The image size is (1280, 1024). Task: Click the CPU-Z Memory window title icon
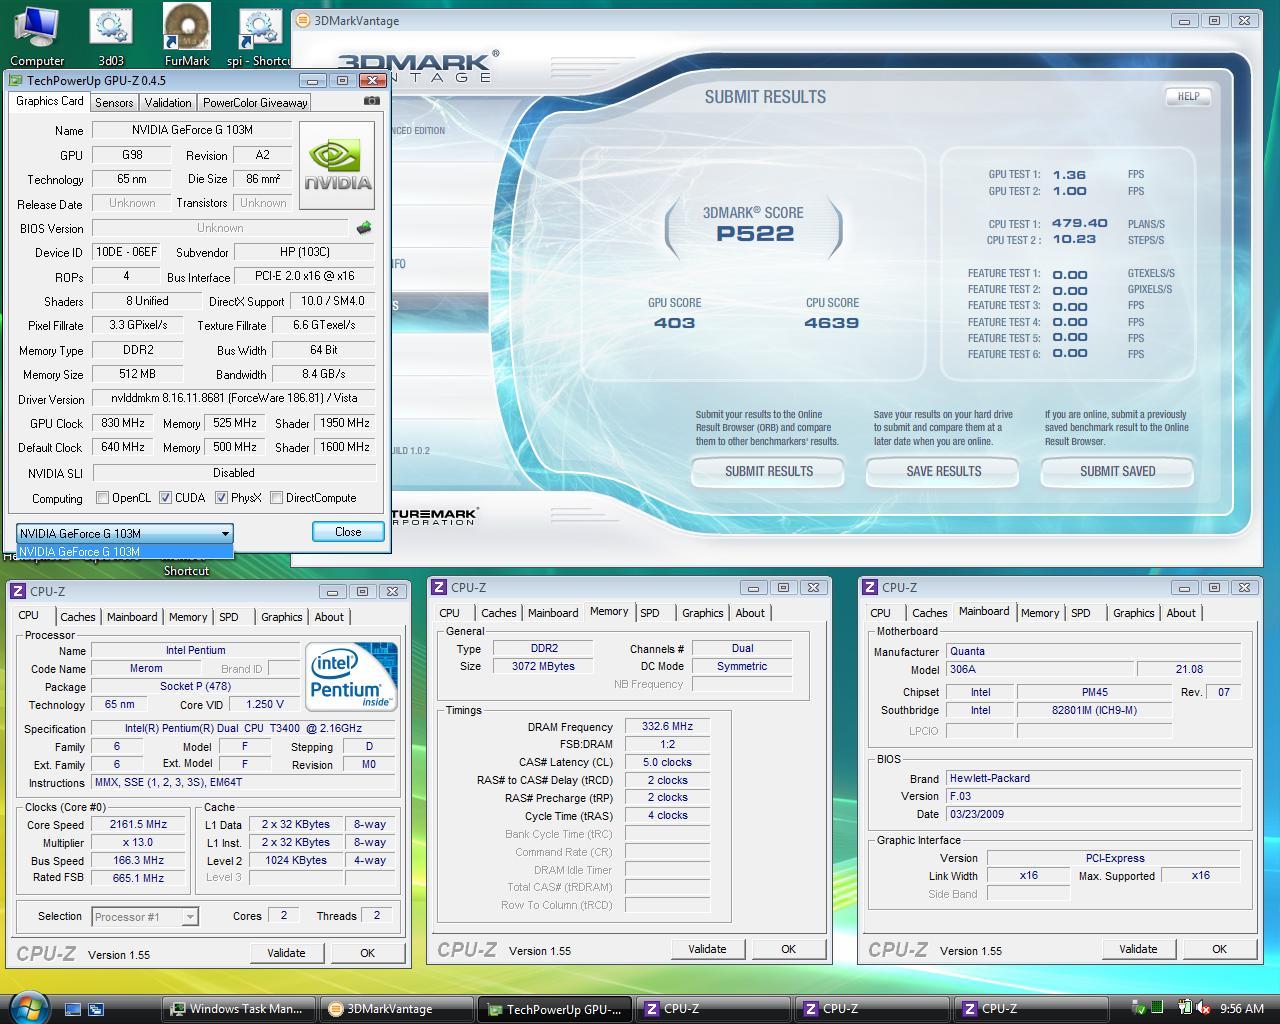tap(440, 587)
